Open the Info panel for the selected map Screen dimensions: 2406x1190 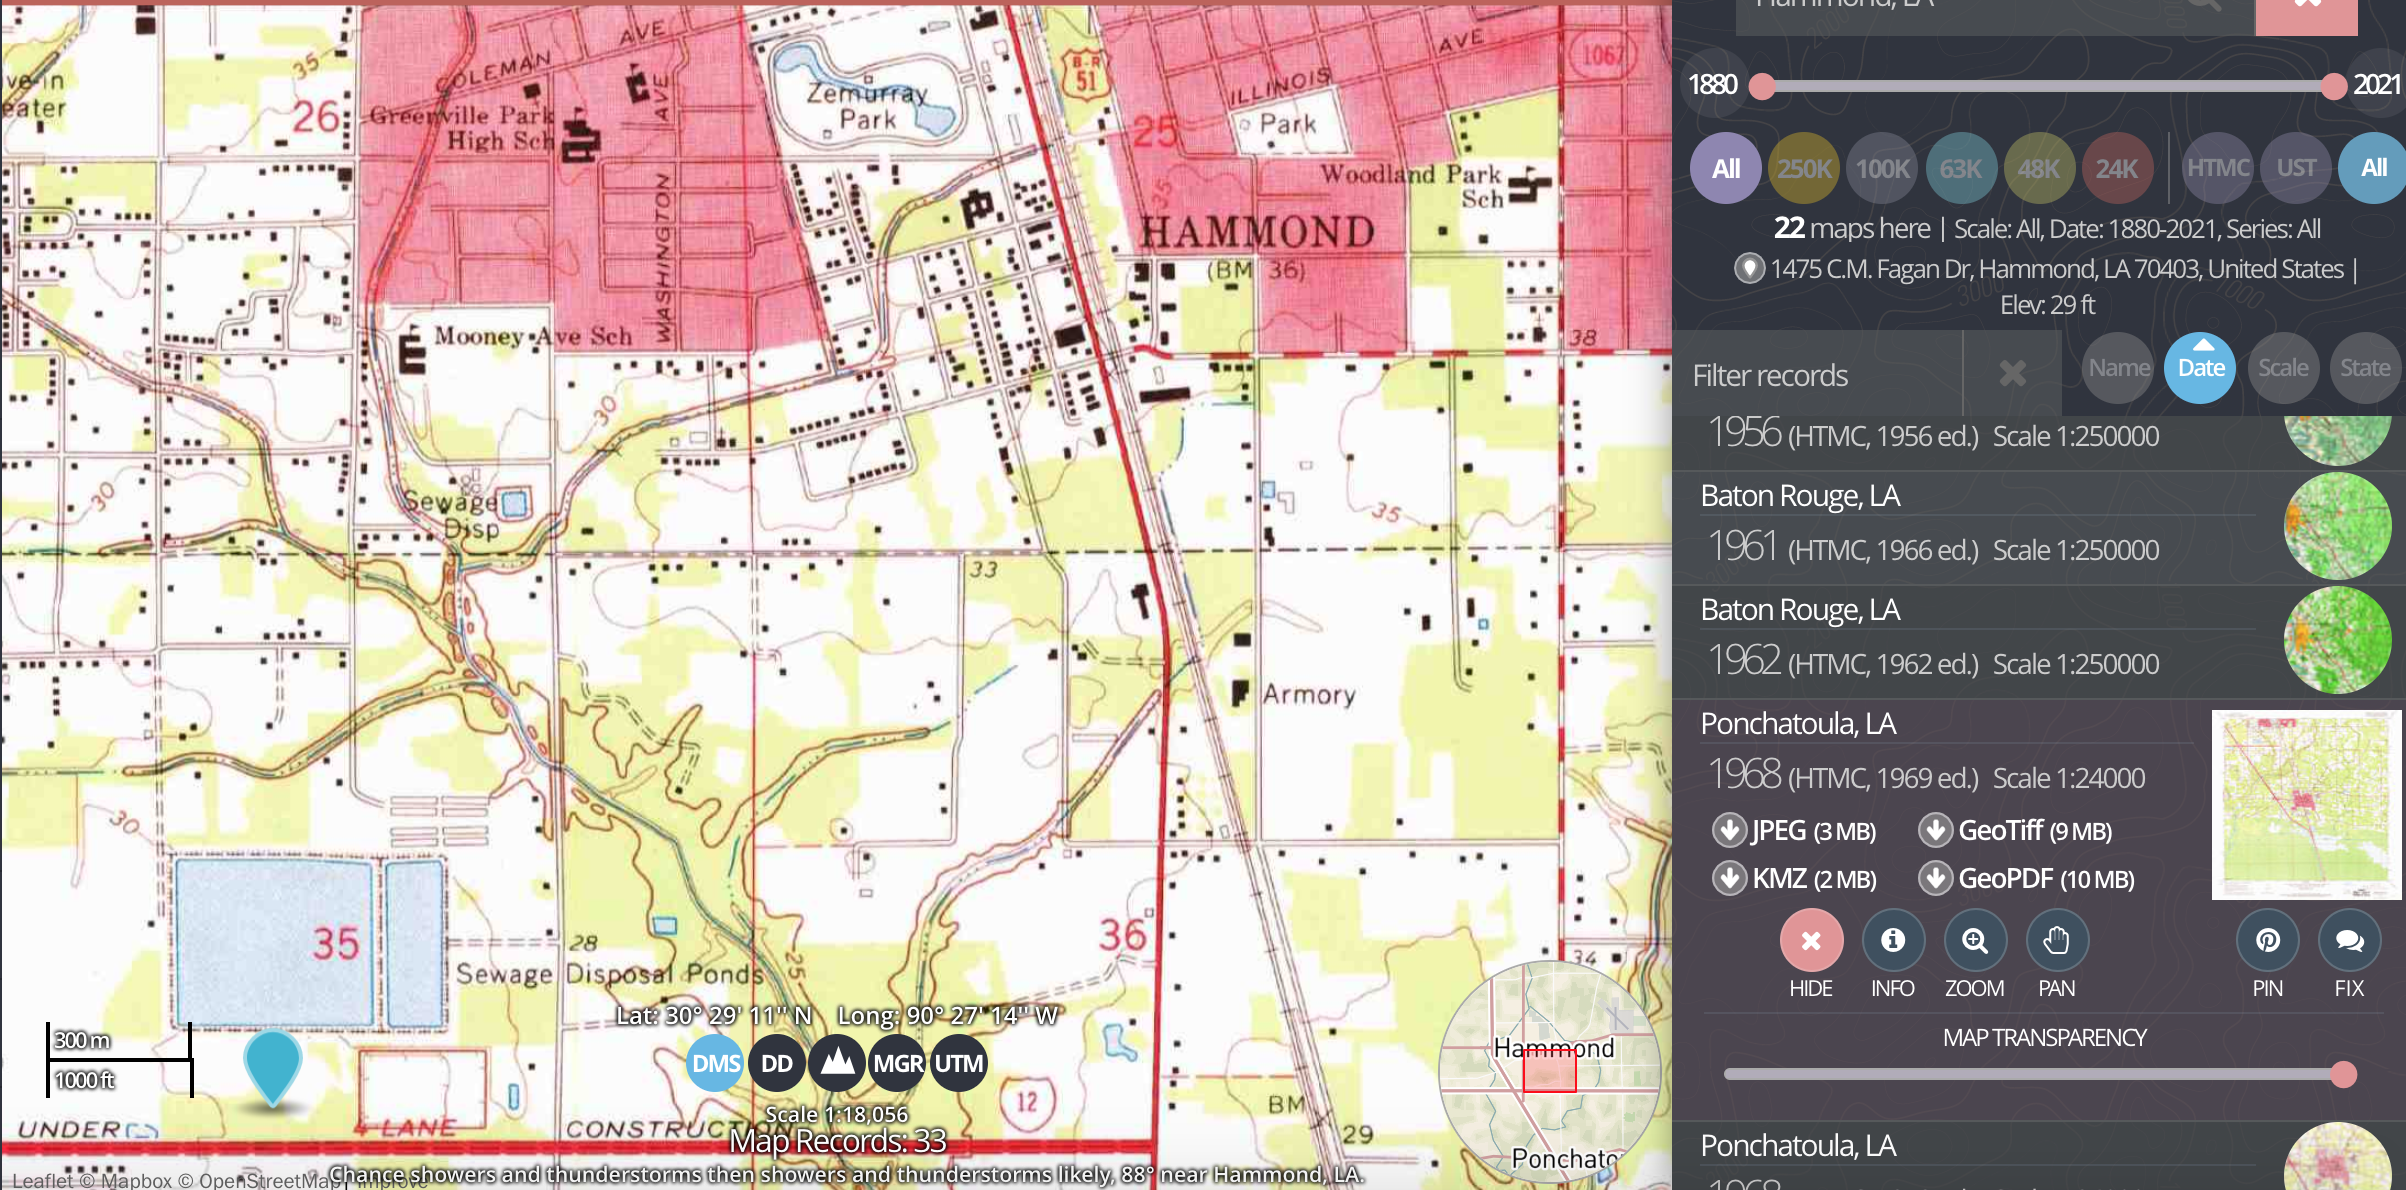[x=1892, y=940]
